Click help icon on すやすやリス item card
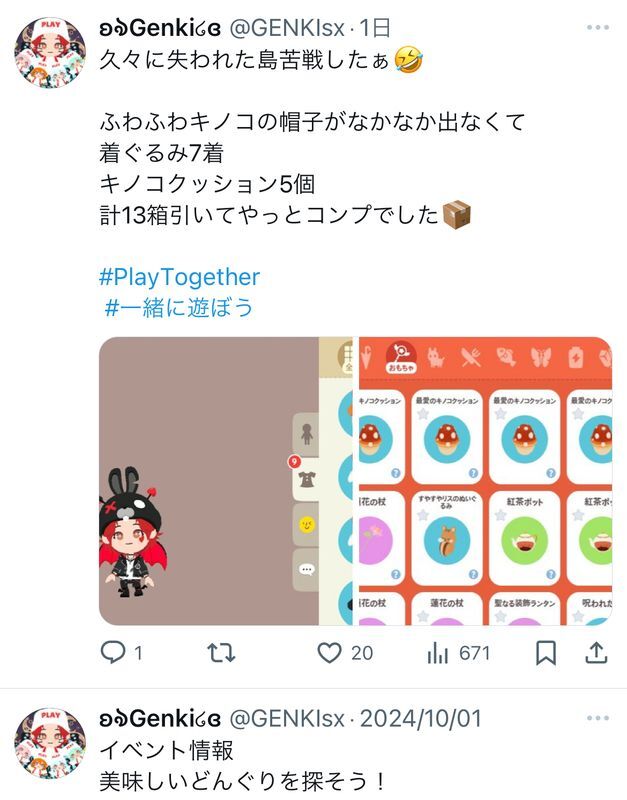Screen dimensions: 627x800 [x=473, y=574]
